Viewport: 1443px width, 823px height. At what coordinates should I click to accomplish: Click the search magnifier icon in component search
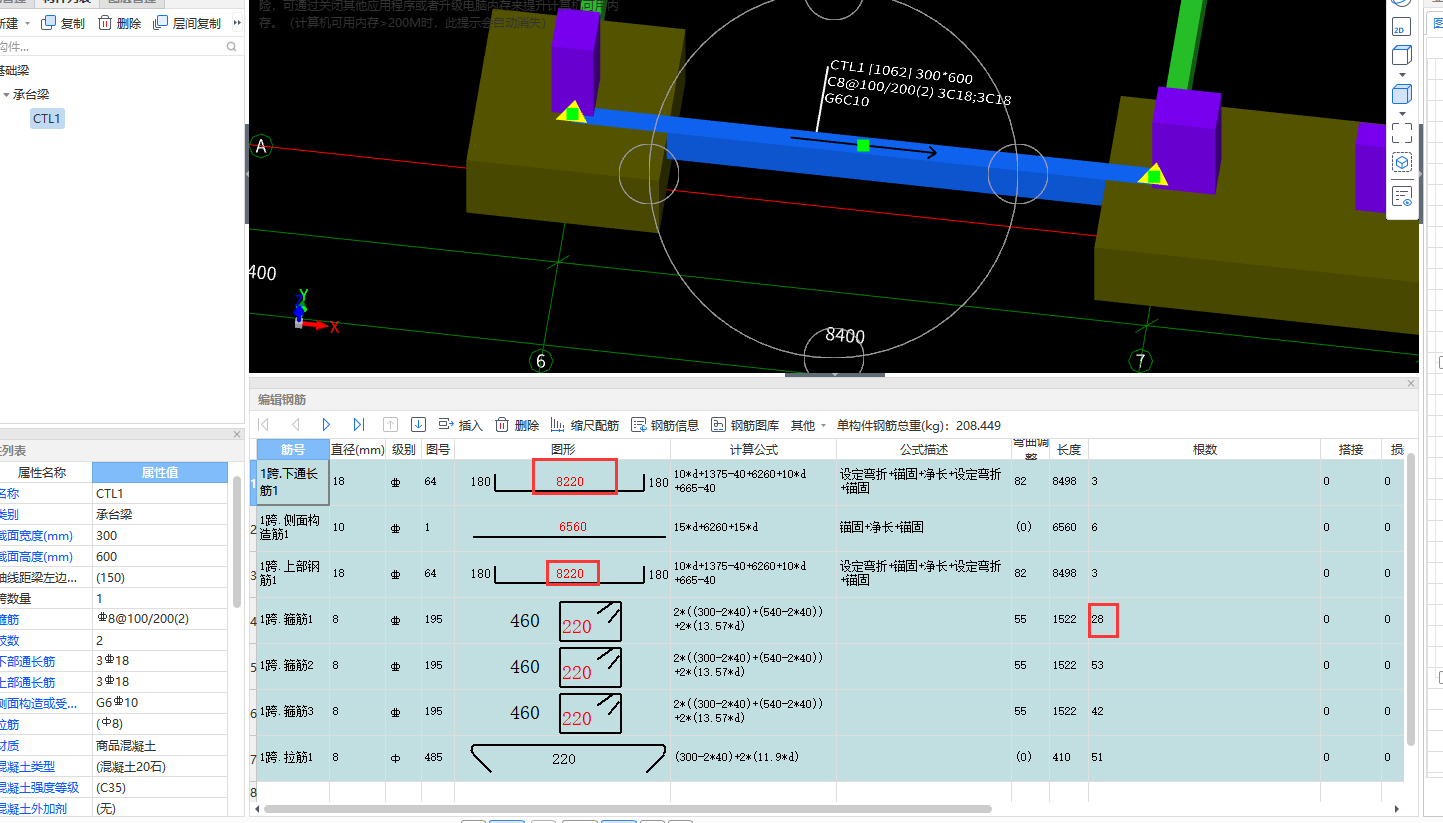[x=232, y=46]
